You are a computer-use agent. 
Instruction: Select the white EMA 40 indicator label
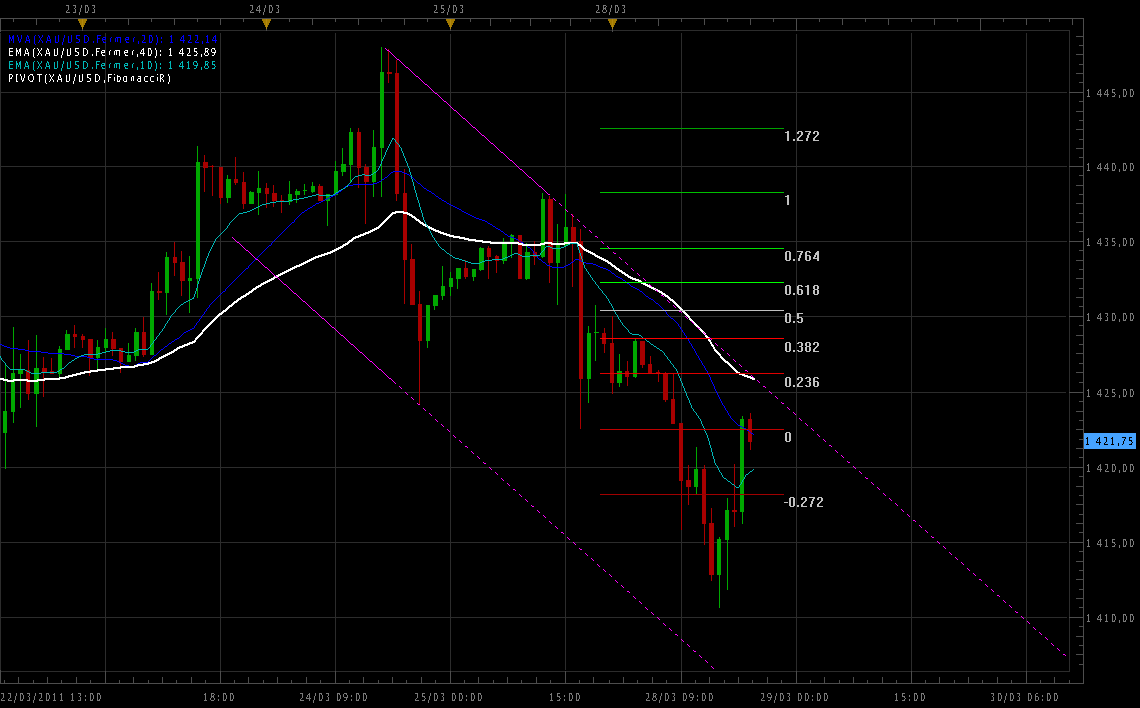112,52
